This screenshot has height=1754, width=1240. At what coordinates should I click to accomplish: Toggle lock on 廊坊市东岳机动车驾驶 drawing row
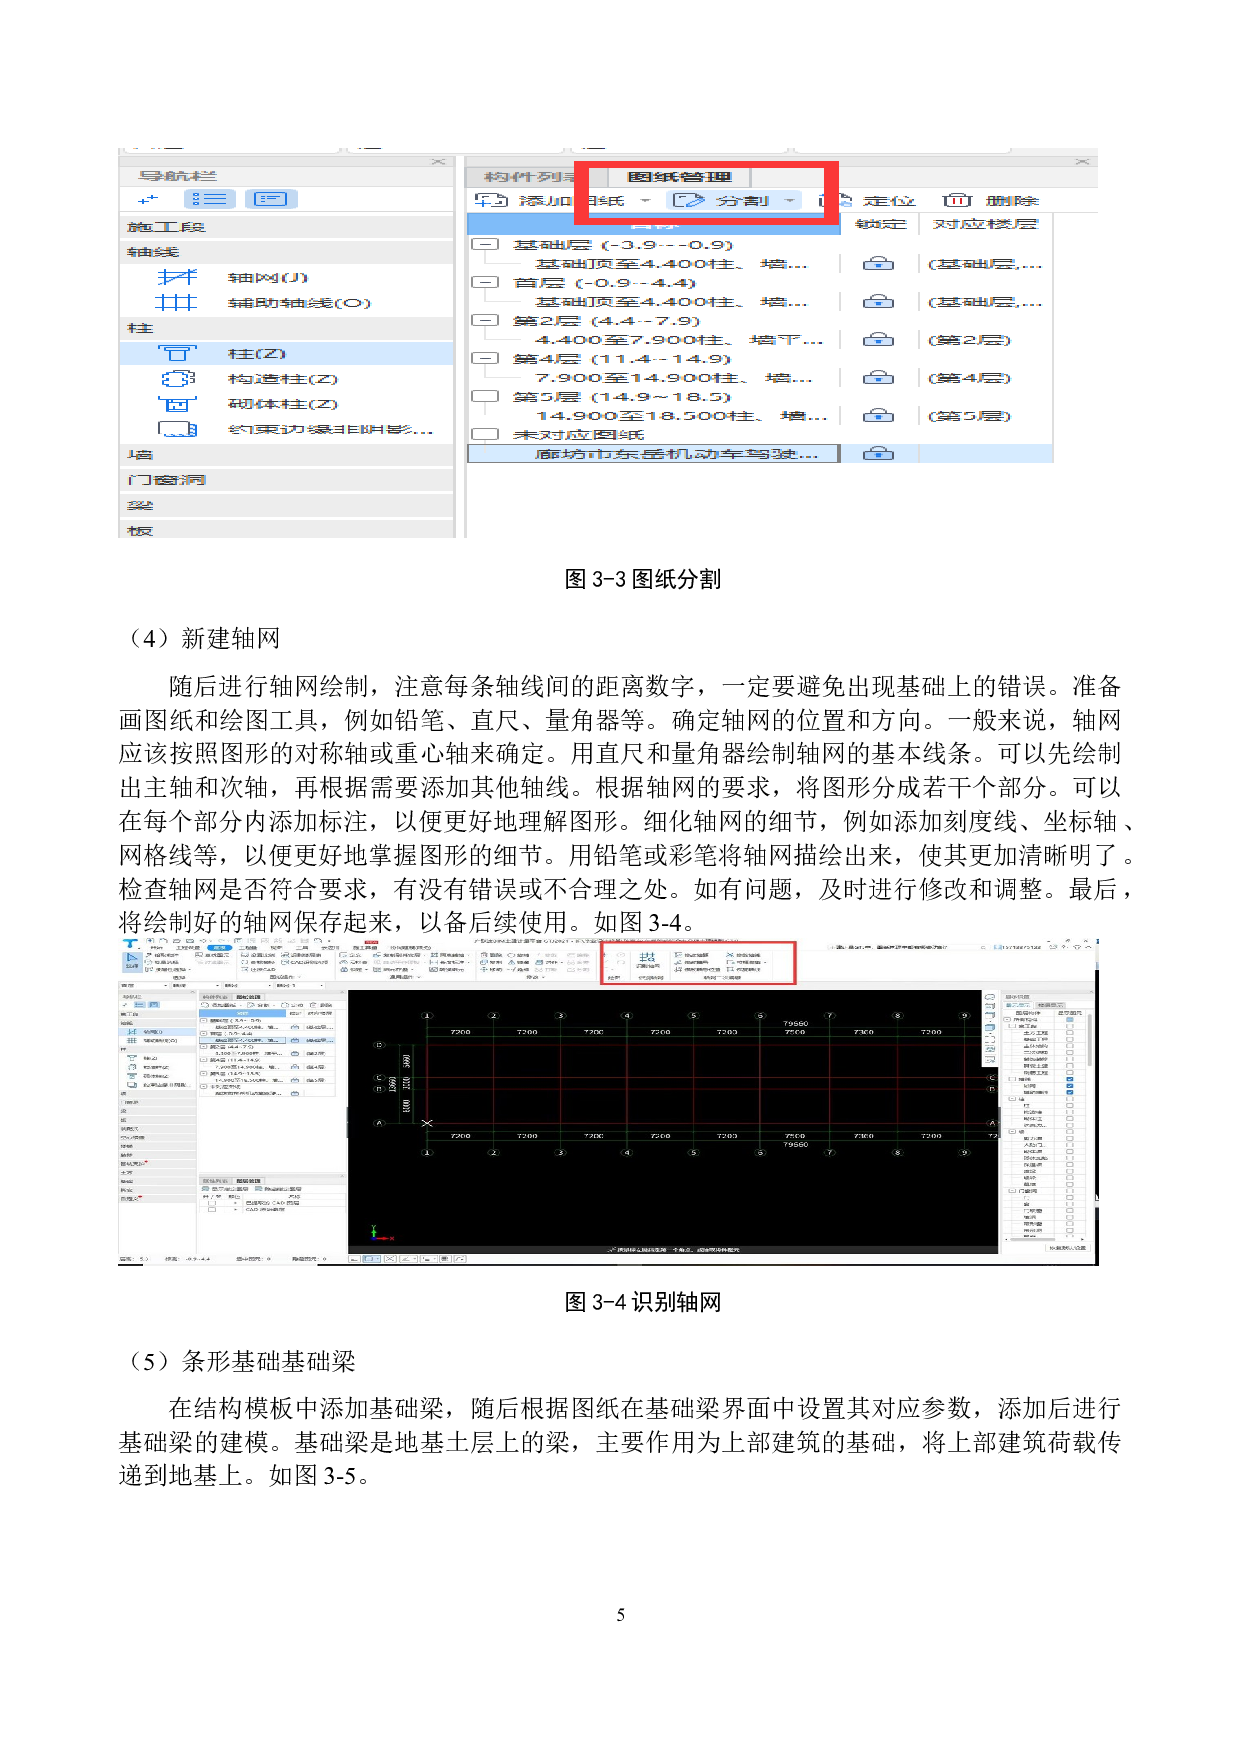[878, 454]
